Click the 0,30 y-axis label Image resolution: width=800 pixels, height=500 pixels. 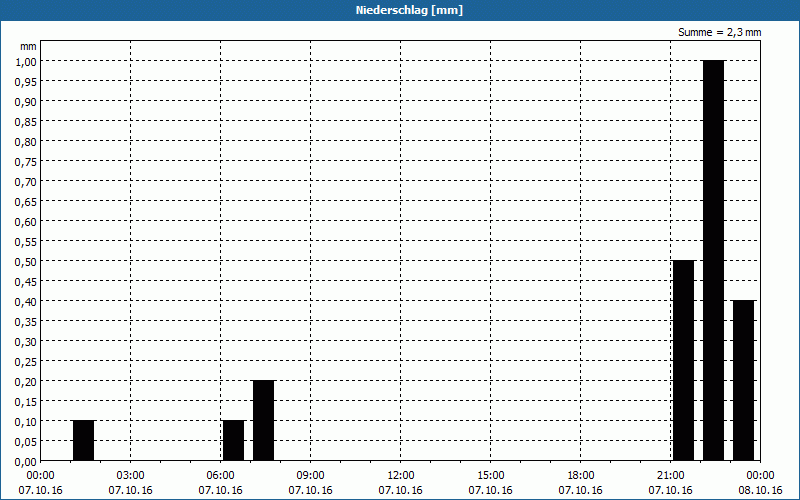point(26,342)
